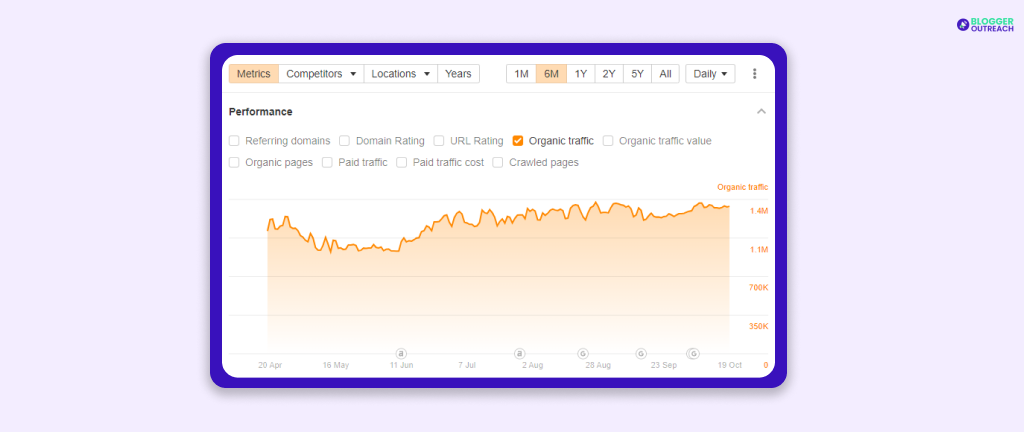Screen dimensions: 1024x432
Task: Open the Daily interval dropdown
Action: coord(710,74)
